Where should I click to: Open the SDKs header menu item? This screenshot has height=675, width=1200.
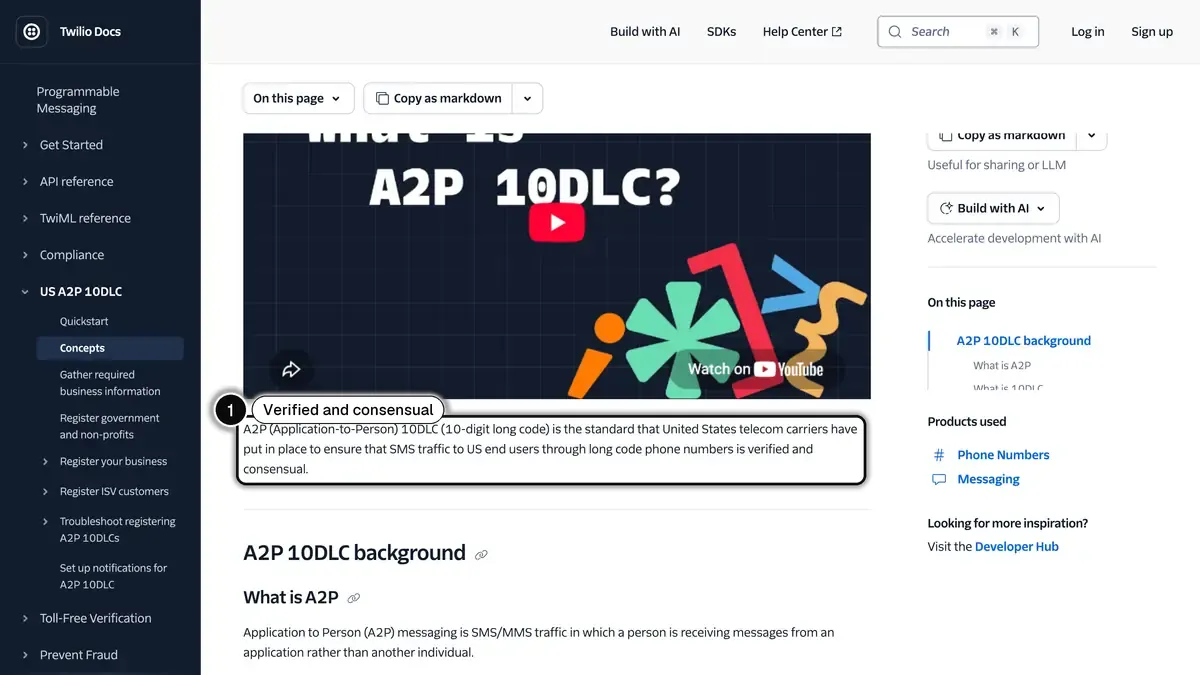[x=721, y=32]
